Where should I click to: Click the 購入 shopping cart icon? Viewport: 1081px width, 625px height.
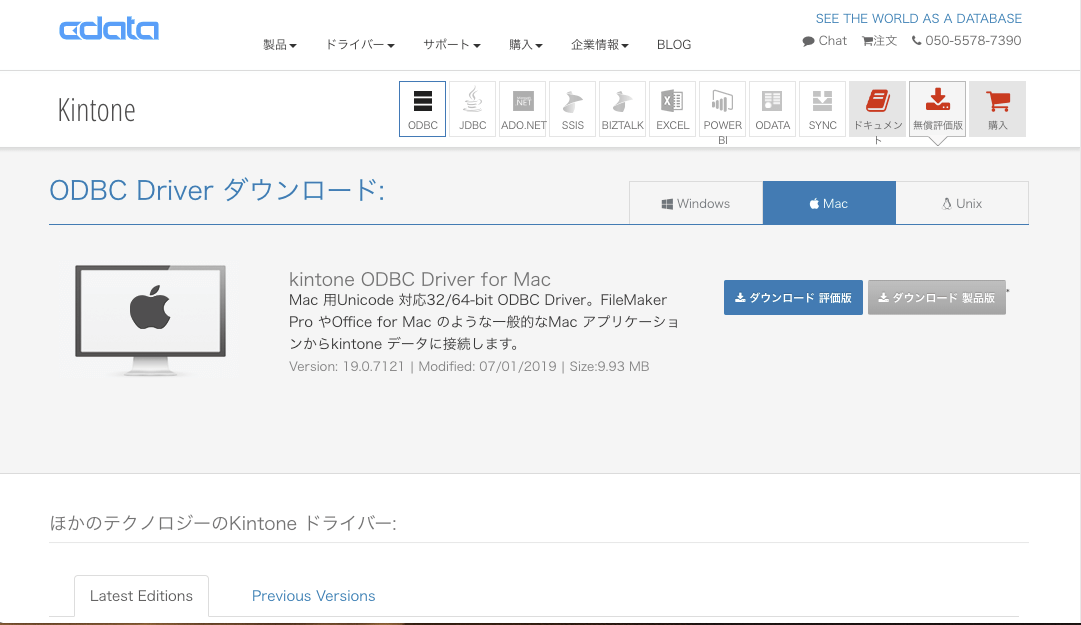998,109
